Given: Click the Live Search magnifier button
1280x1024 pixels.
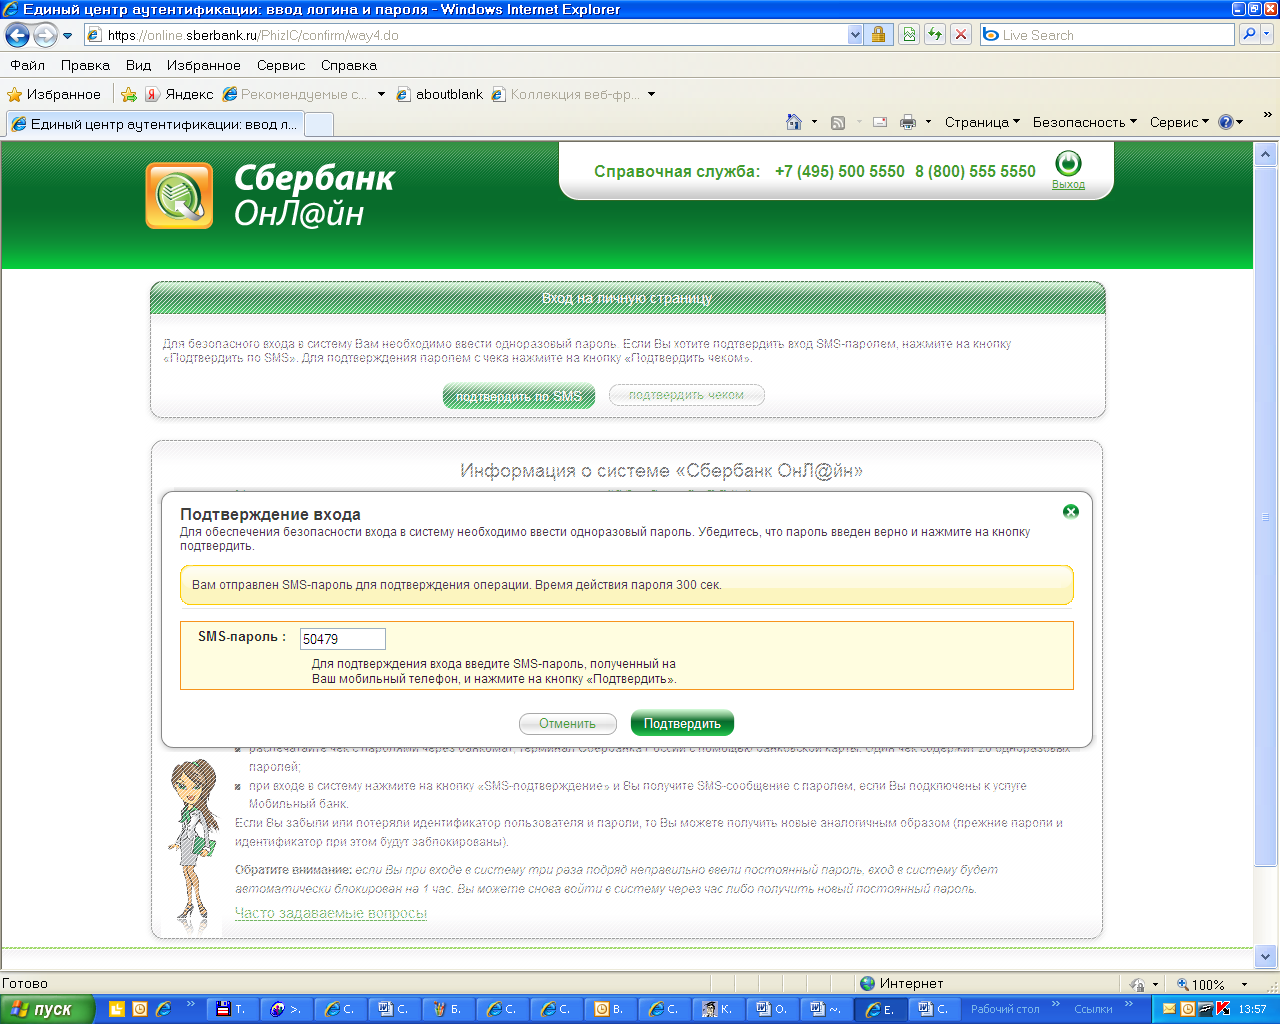Looking at the screenshot, I should pyautogui.click(x=1249, y=35).
